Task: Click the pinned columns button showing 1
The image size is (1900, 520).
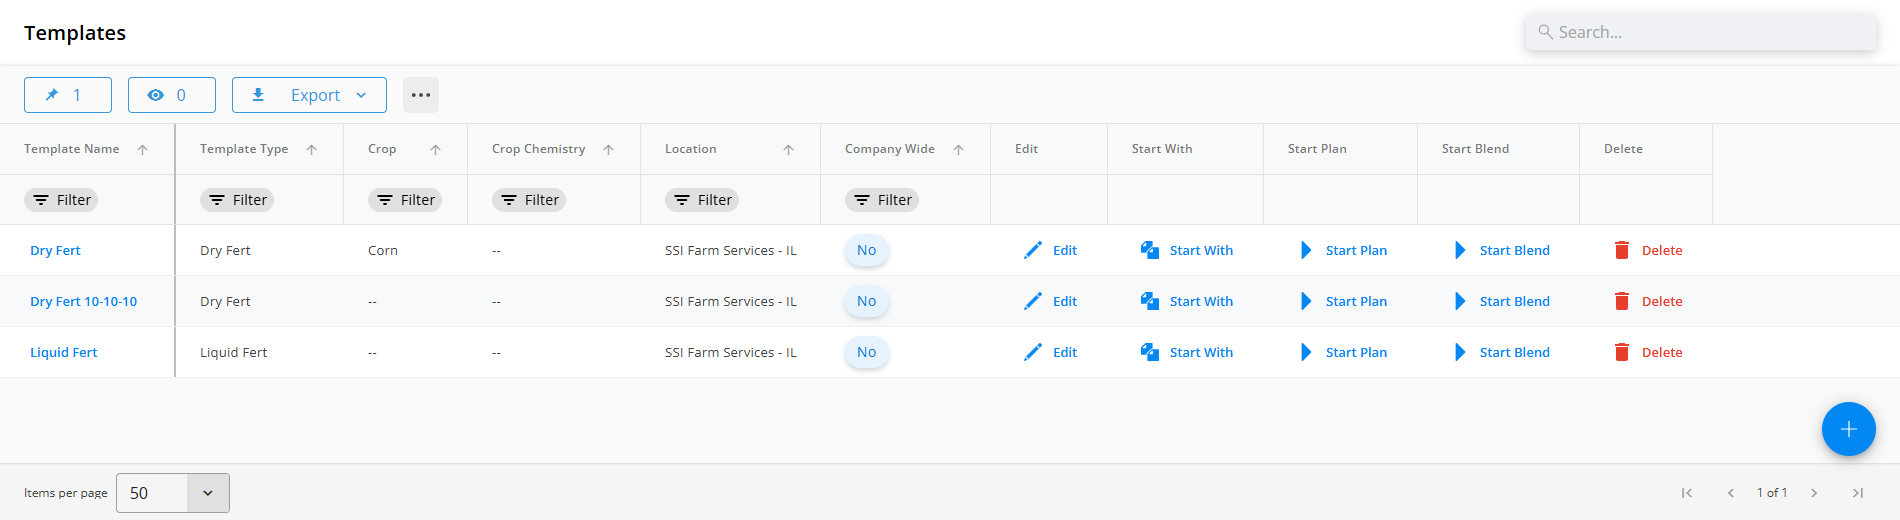Action: [x=68, y=95]
